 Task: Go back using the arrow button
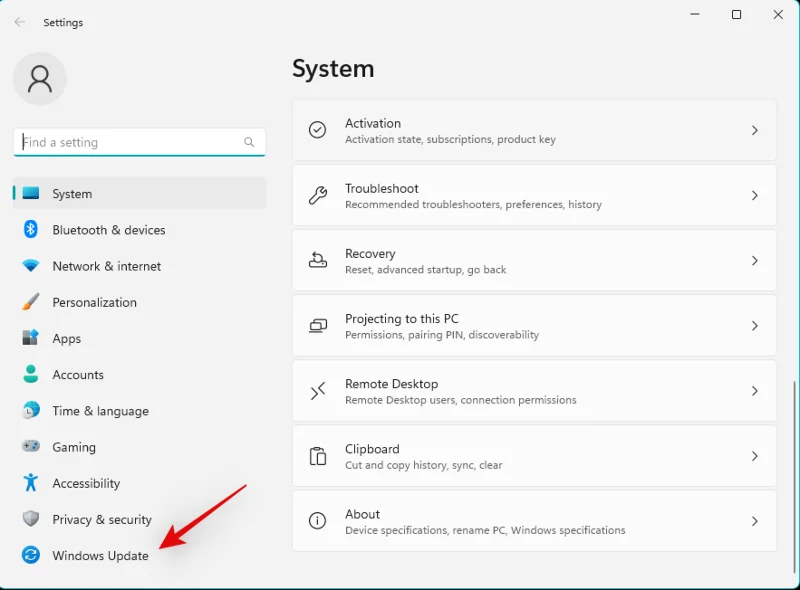tap(19, 22)
